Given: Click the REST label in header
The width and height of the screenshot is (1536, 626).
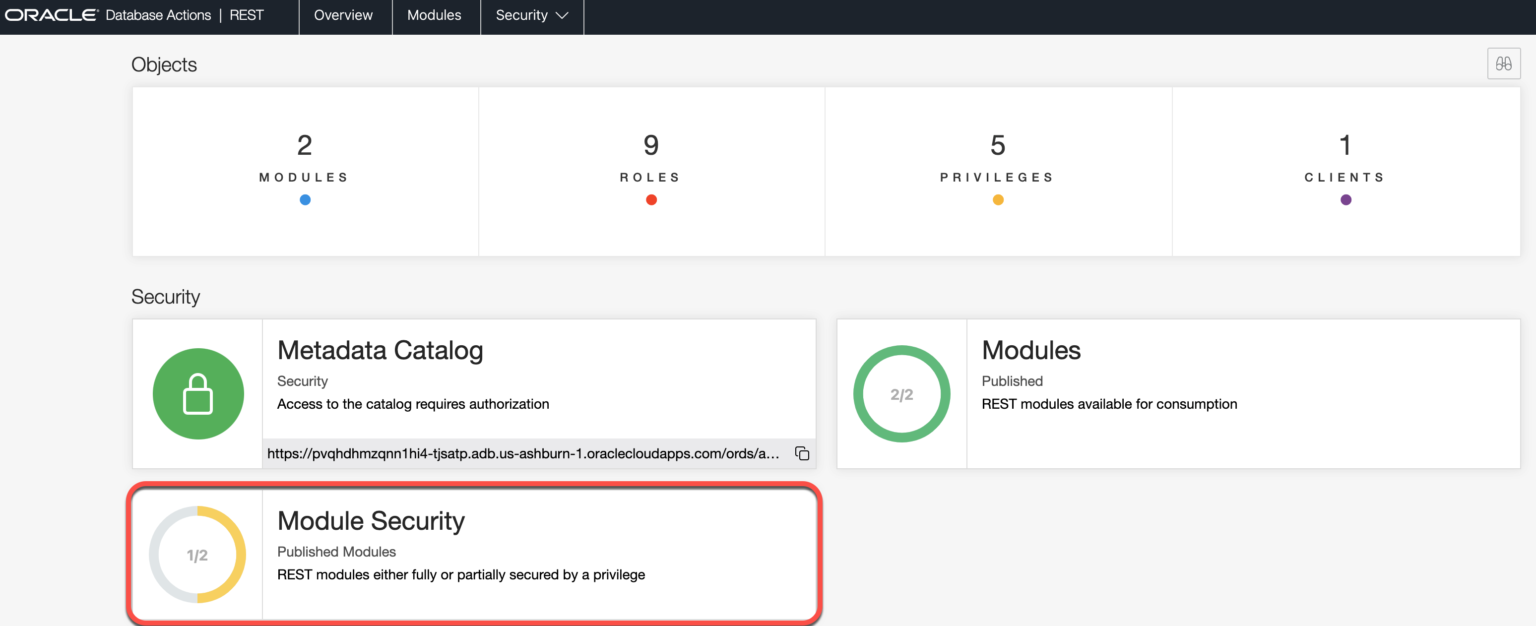Looking at the screenshot, I should [x=246, y=15].
